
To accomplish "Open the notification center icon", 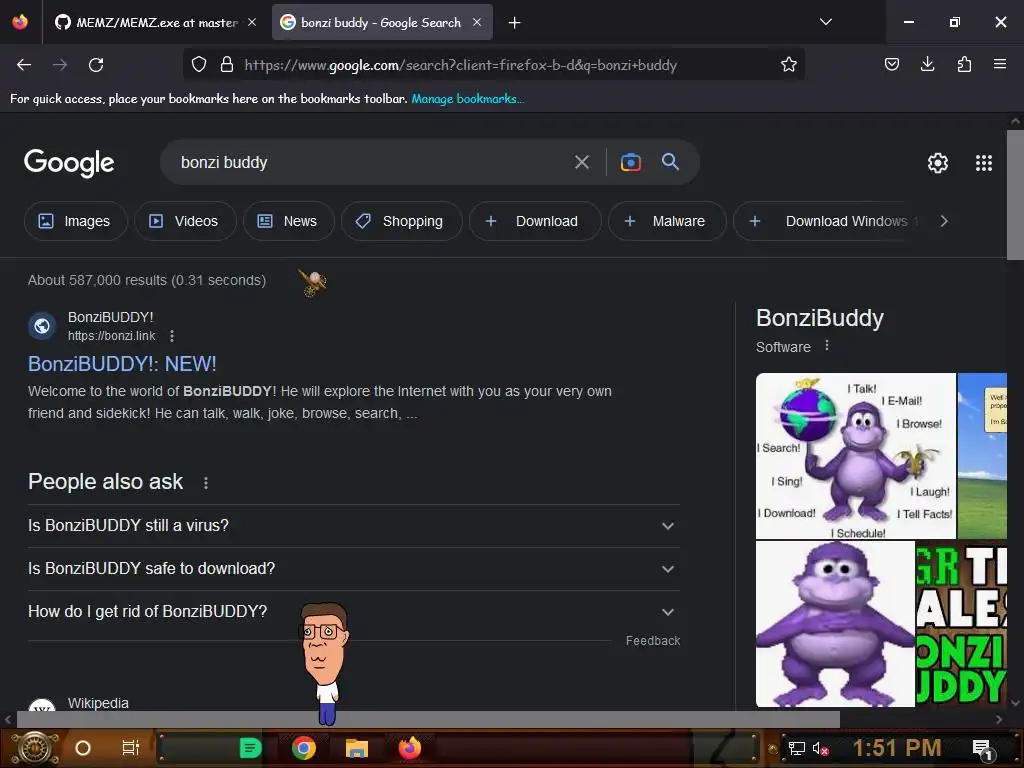I will [x=982, y=749].
